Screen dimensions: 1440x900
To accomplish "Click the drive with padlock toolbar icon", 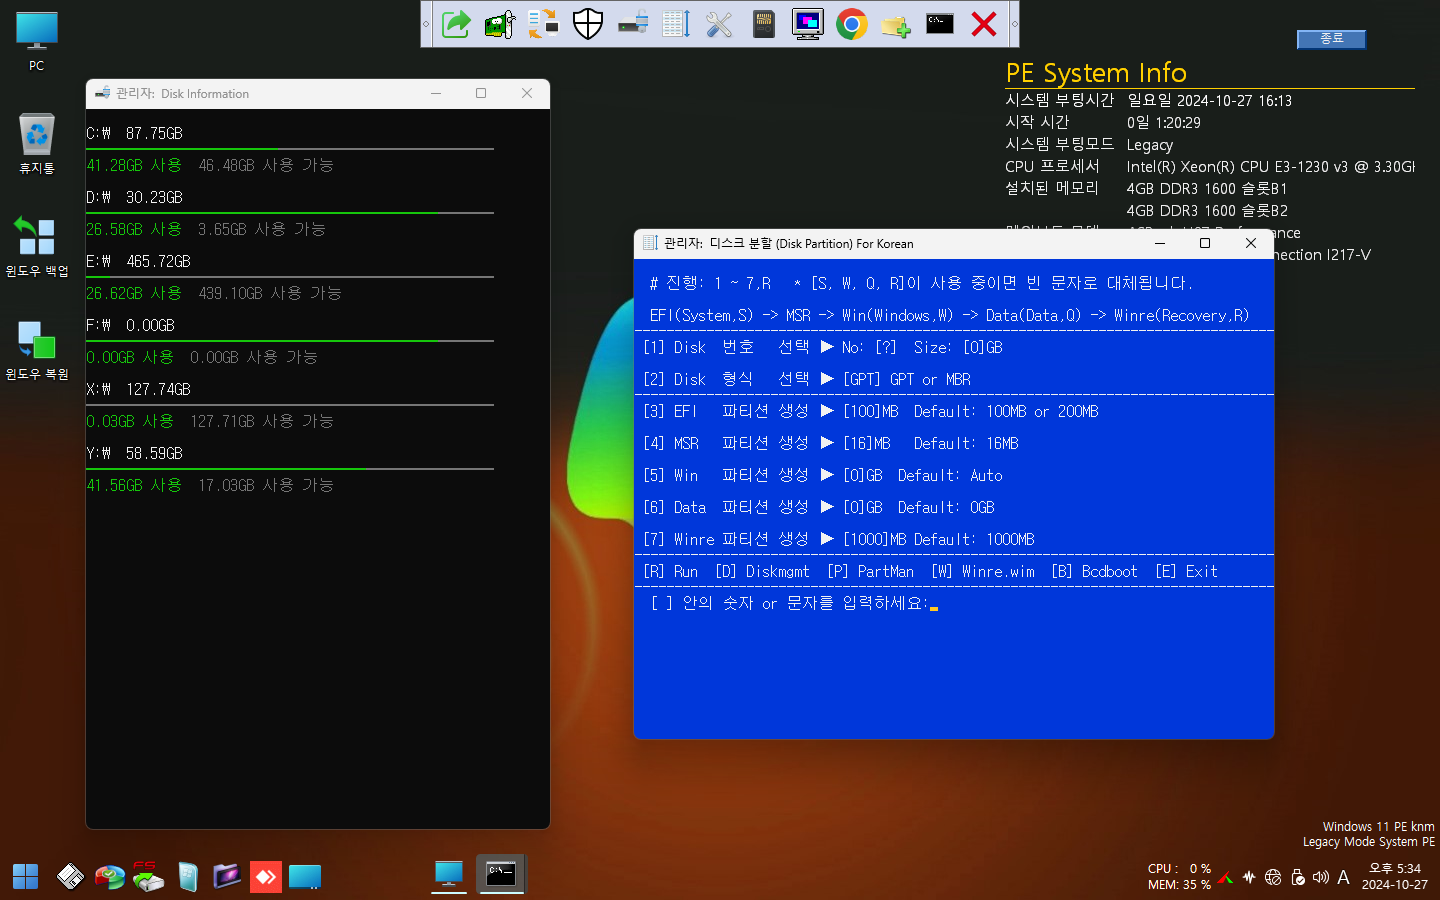I will (x=632, y=24).
